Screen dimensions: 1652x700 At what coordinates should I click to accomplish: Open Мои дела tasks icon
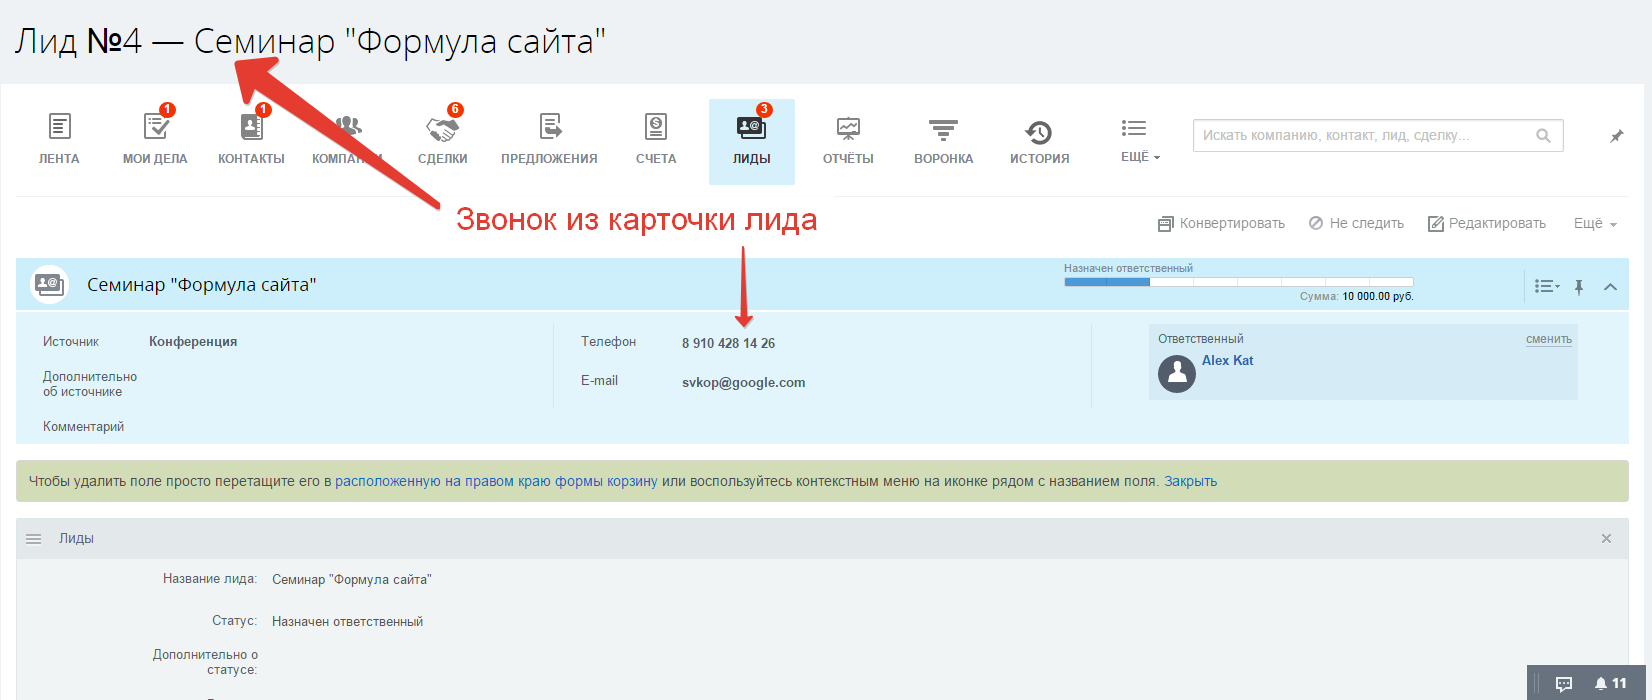tap(155, 128)
